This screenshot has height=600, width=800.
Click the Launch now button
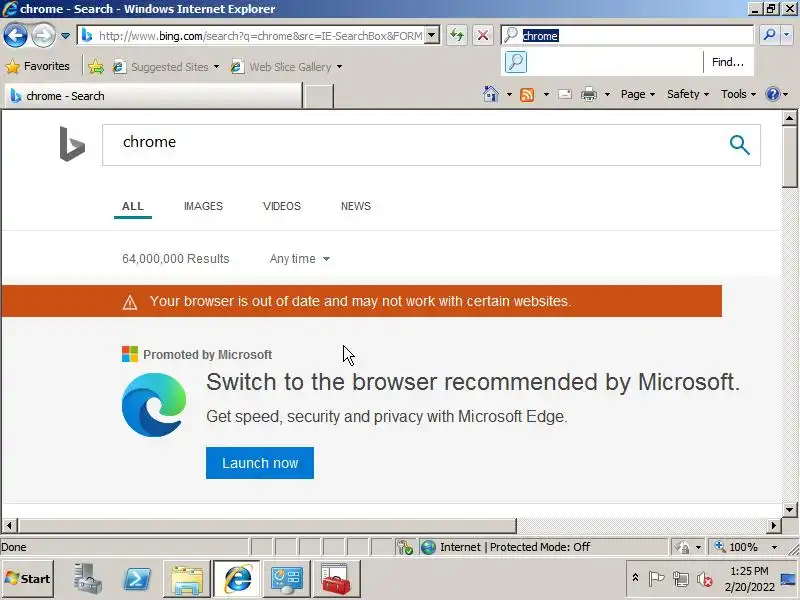(x=260, y=463)
